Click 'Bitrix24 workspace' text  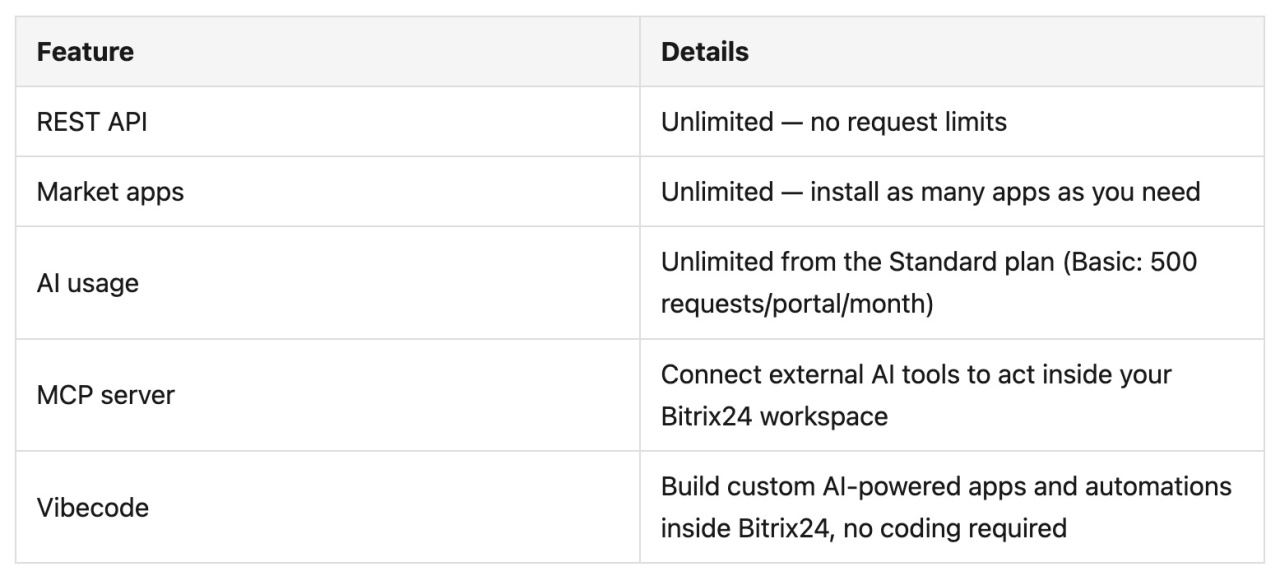(774, 416)
